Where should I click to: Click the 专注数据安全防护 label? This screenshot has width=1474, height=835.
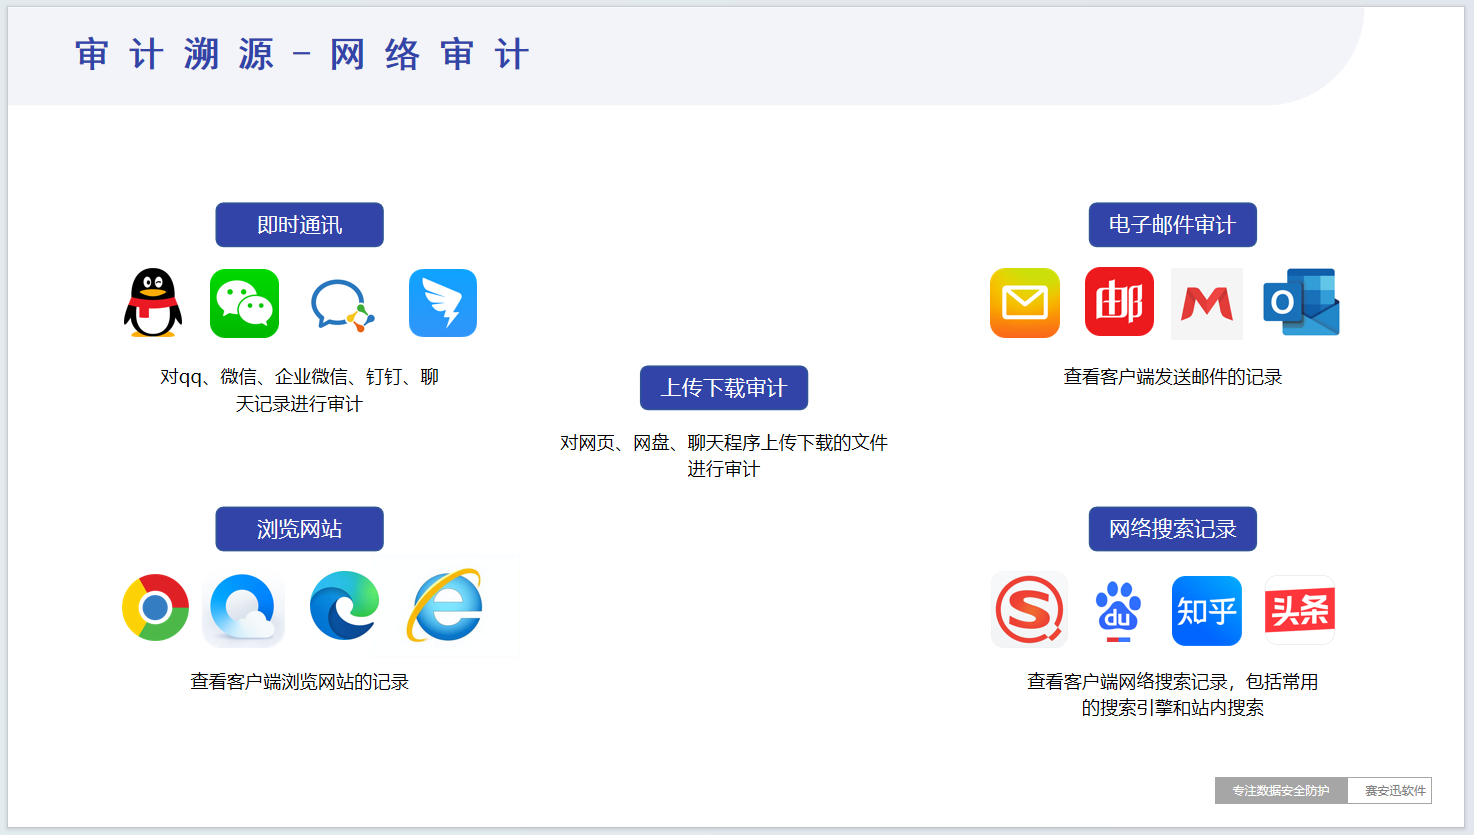pyautogui.click(x=1281, y=791)
